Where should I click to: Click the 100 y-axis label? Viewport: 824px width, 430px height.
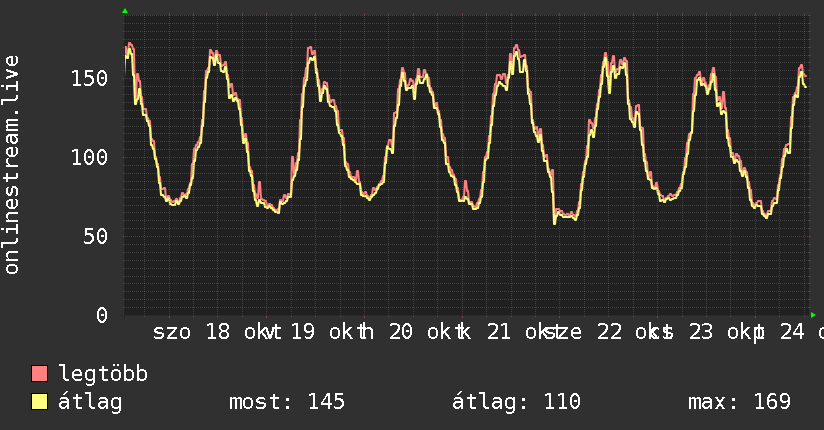[x=89, y=157]
